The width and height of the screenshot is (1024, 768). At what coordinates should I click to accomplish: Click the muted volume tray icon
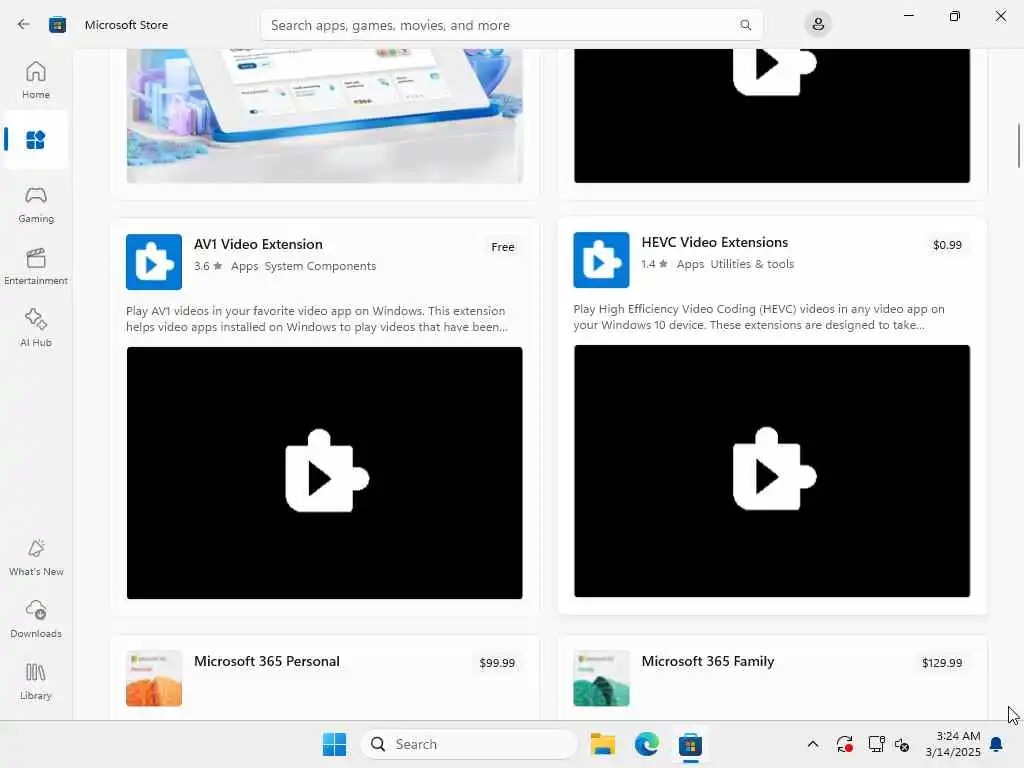902,744
